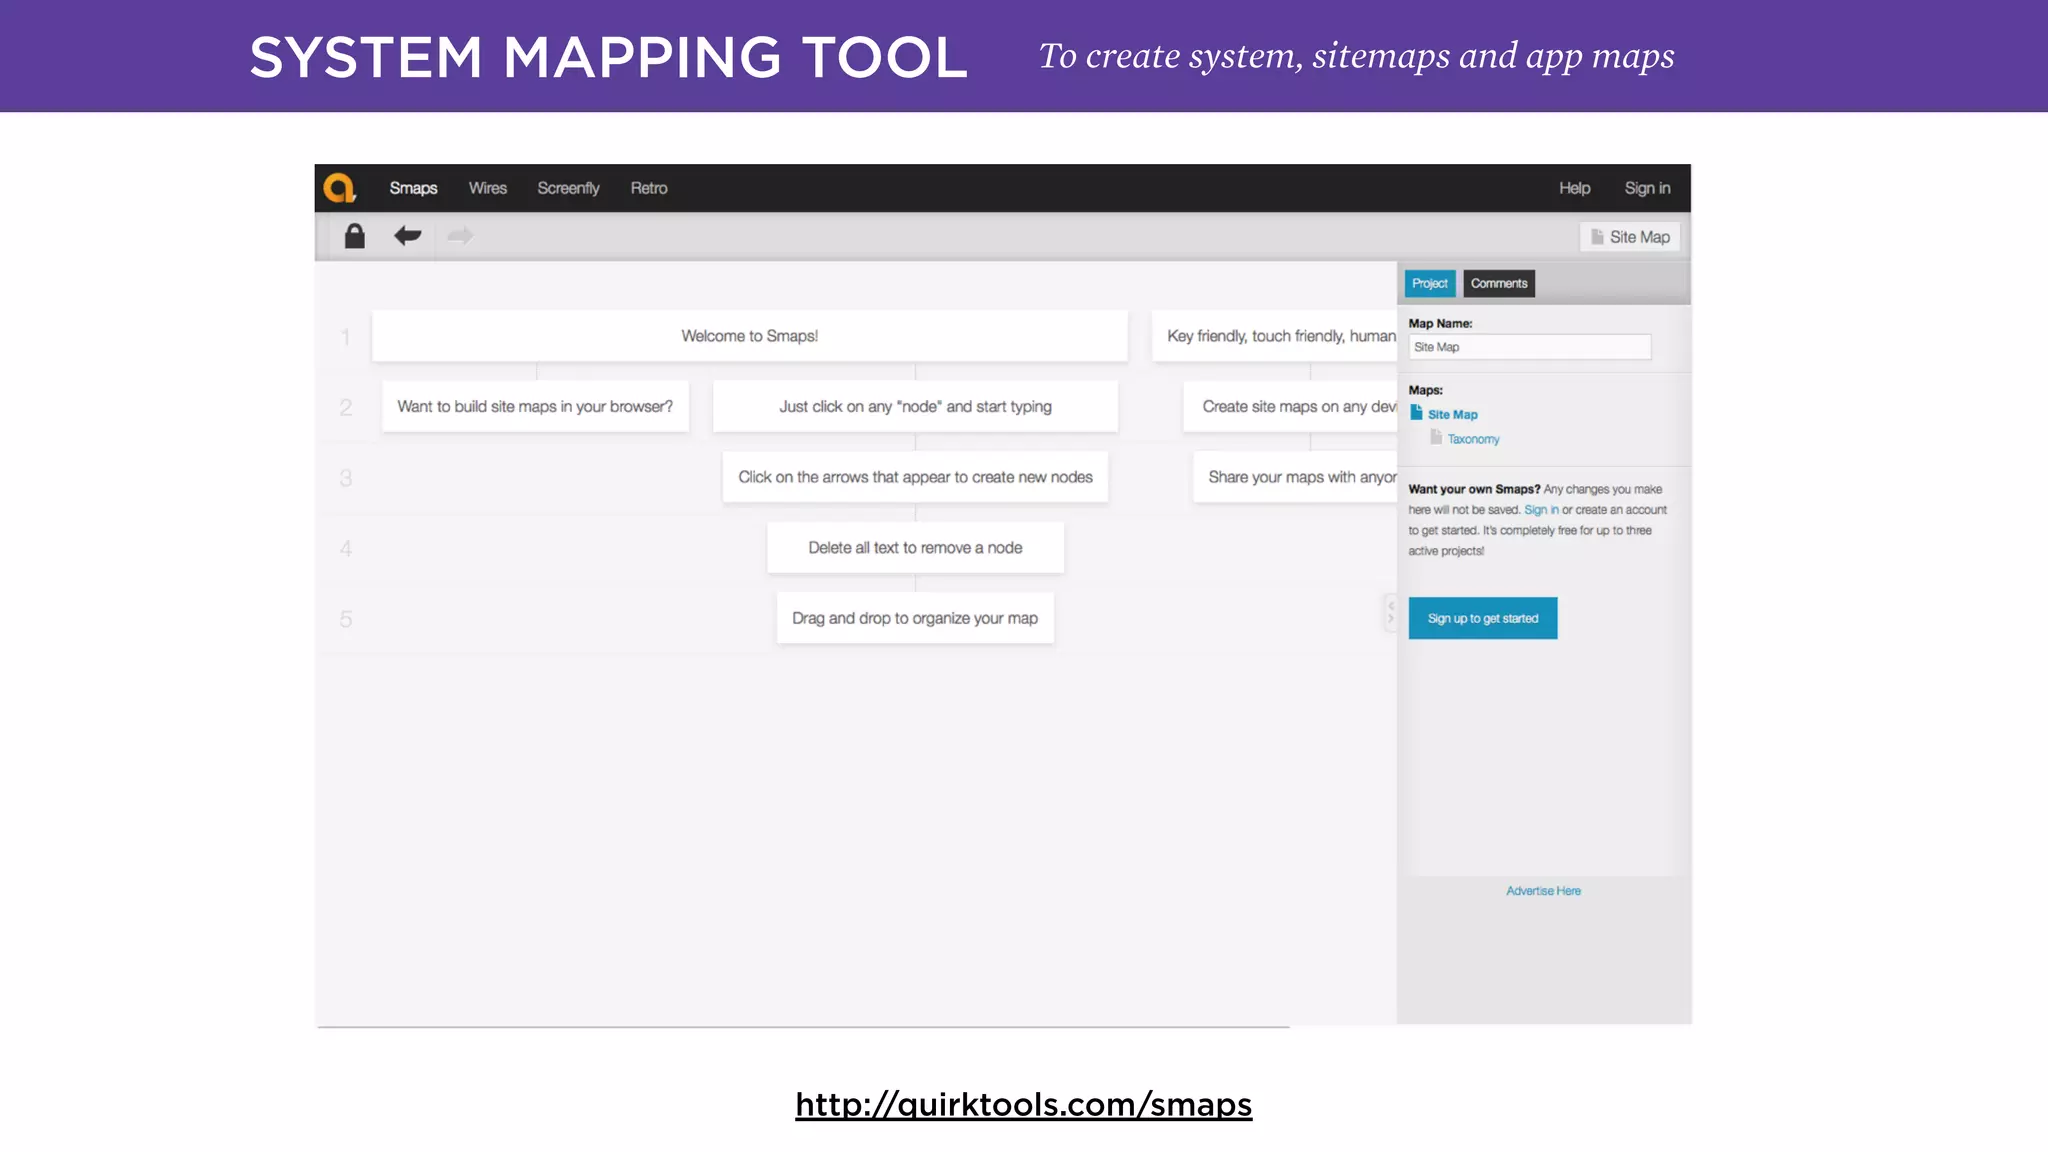Toggle the lock icon in toolbar
The height and width of the screenshot is (1152, 2048).
pyautogui.click(x=354, y=236)
